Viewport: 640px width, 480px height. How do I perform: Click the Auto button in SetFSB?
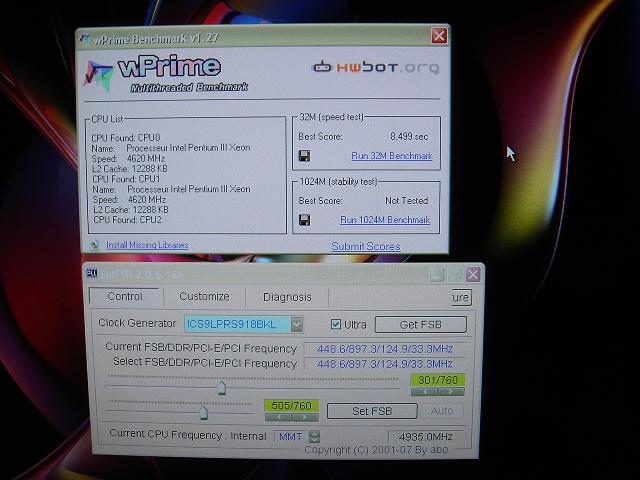pos(442,411)
